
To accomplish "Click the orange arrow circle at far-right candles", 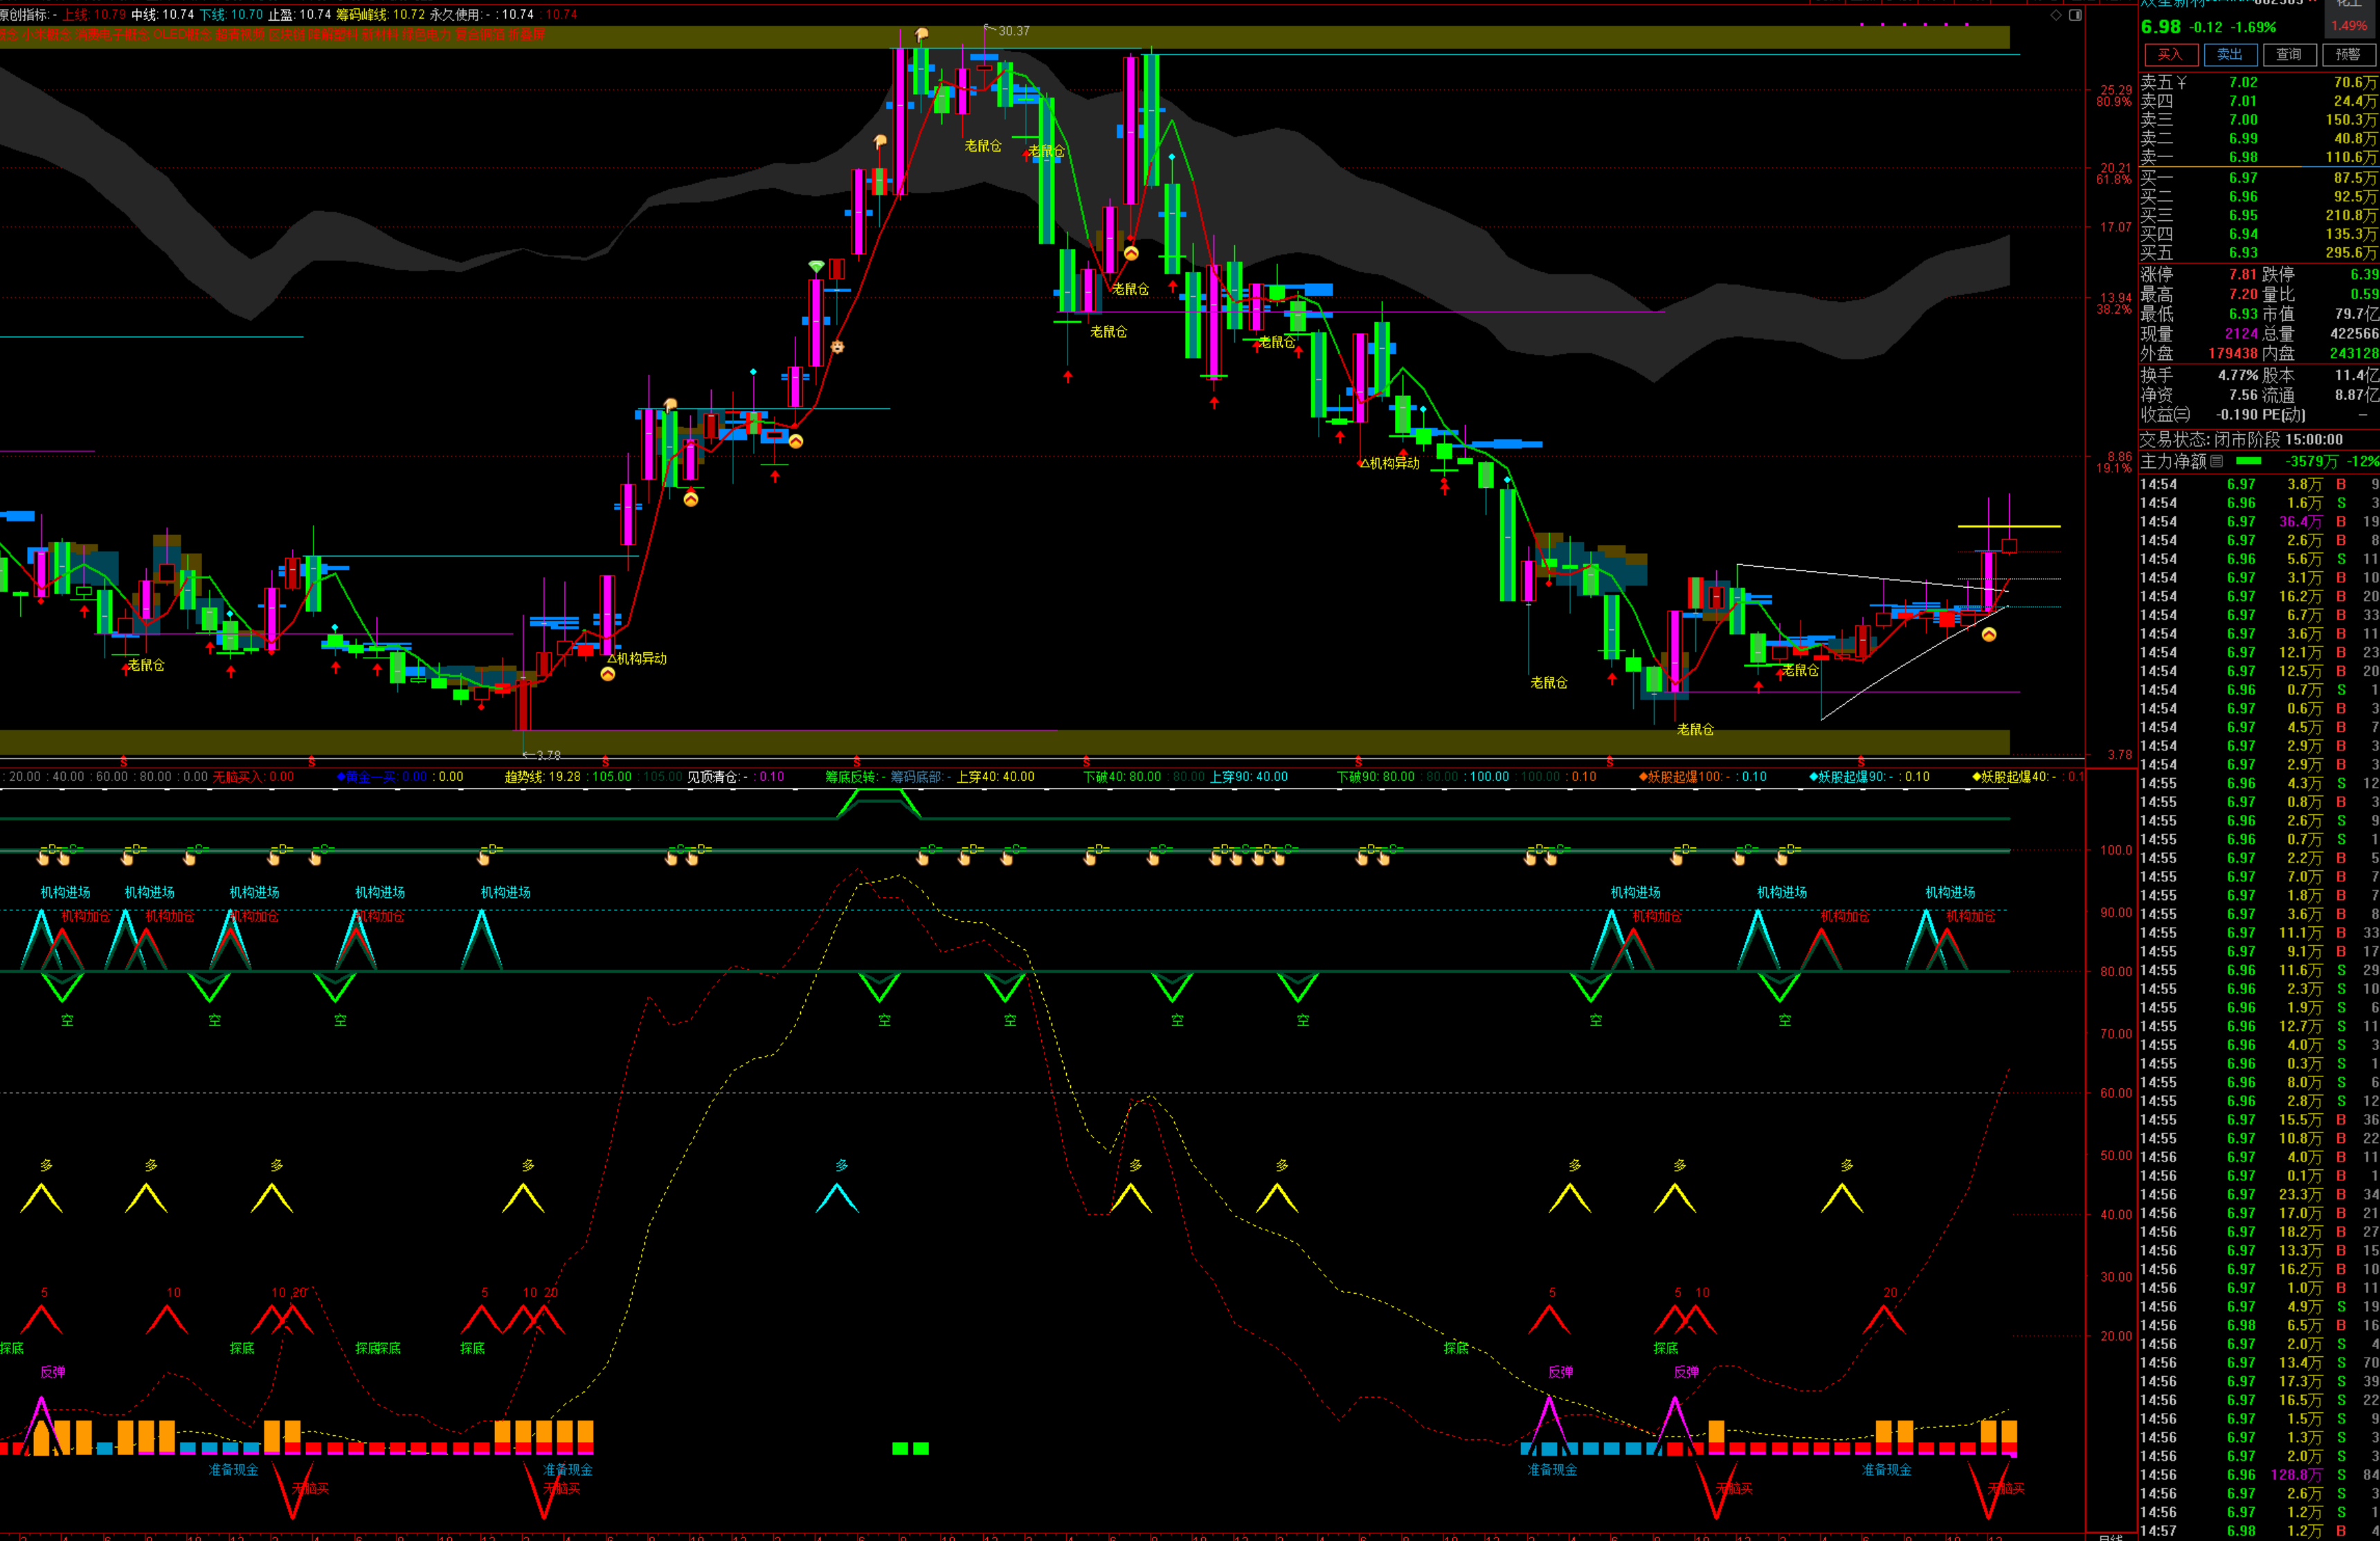I will (x=1988, y=634).
